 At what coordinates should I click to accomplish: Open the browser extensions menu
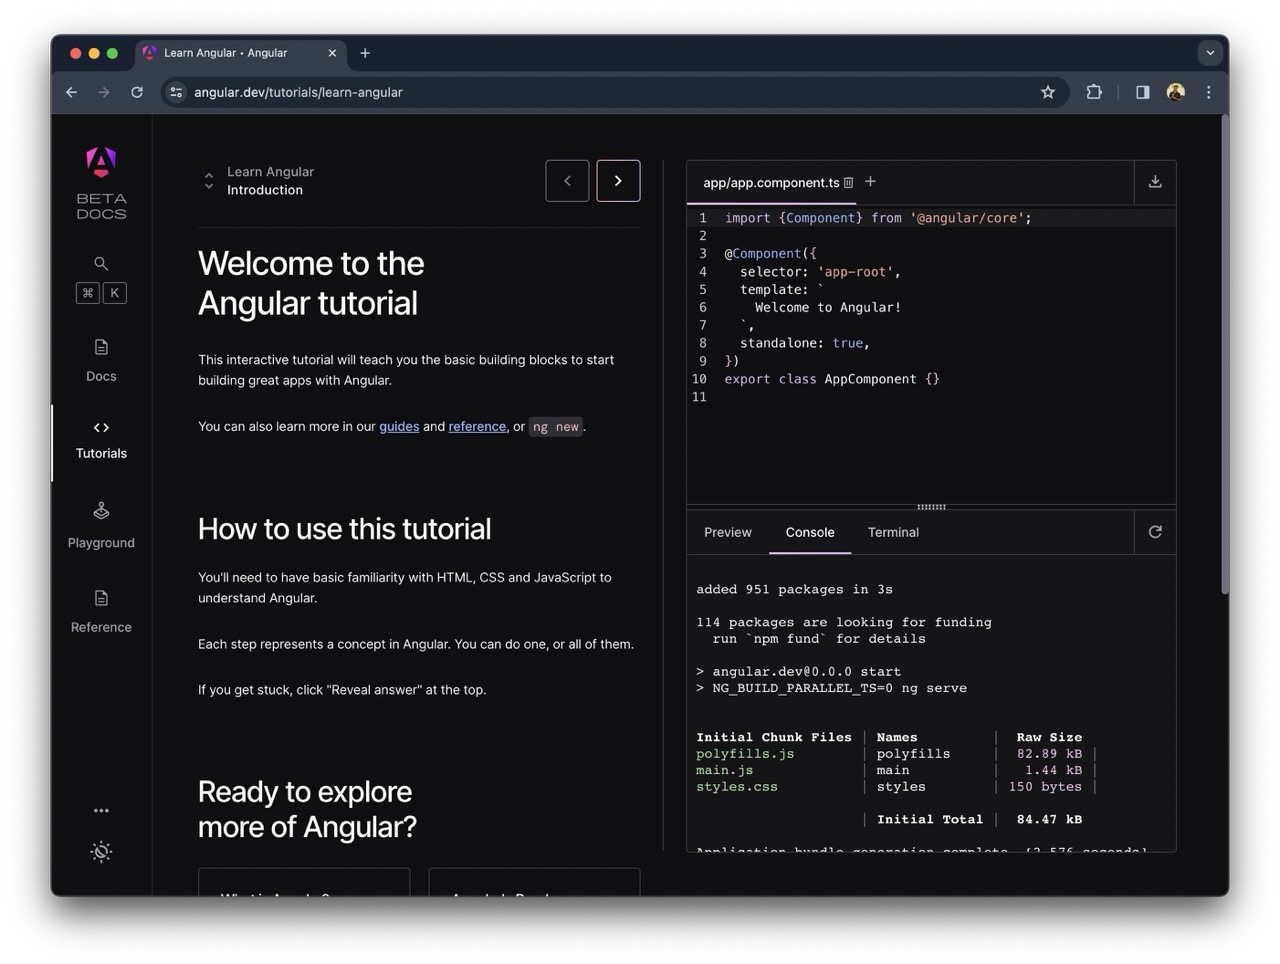pos(1094,92)
